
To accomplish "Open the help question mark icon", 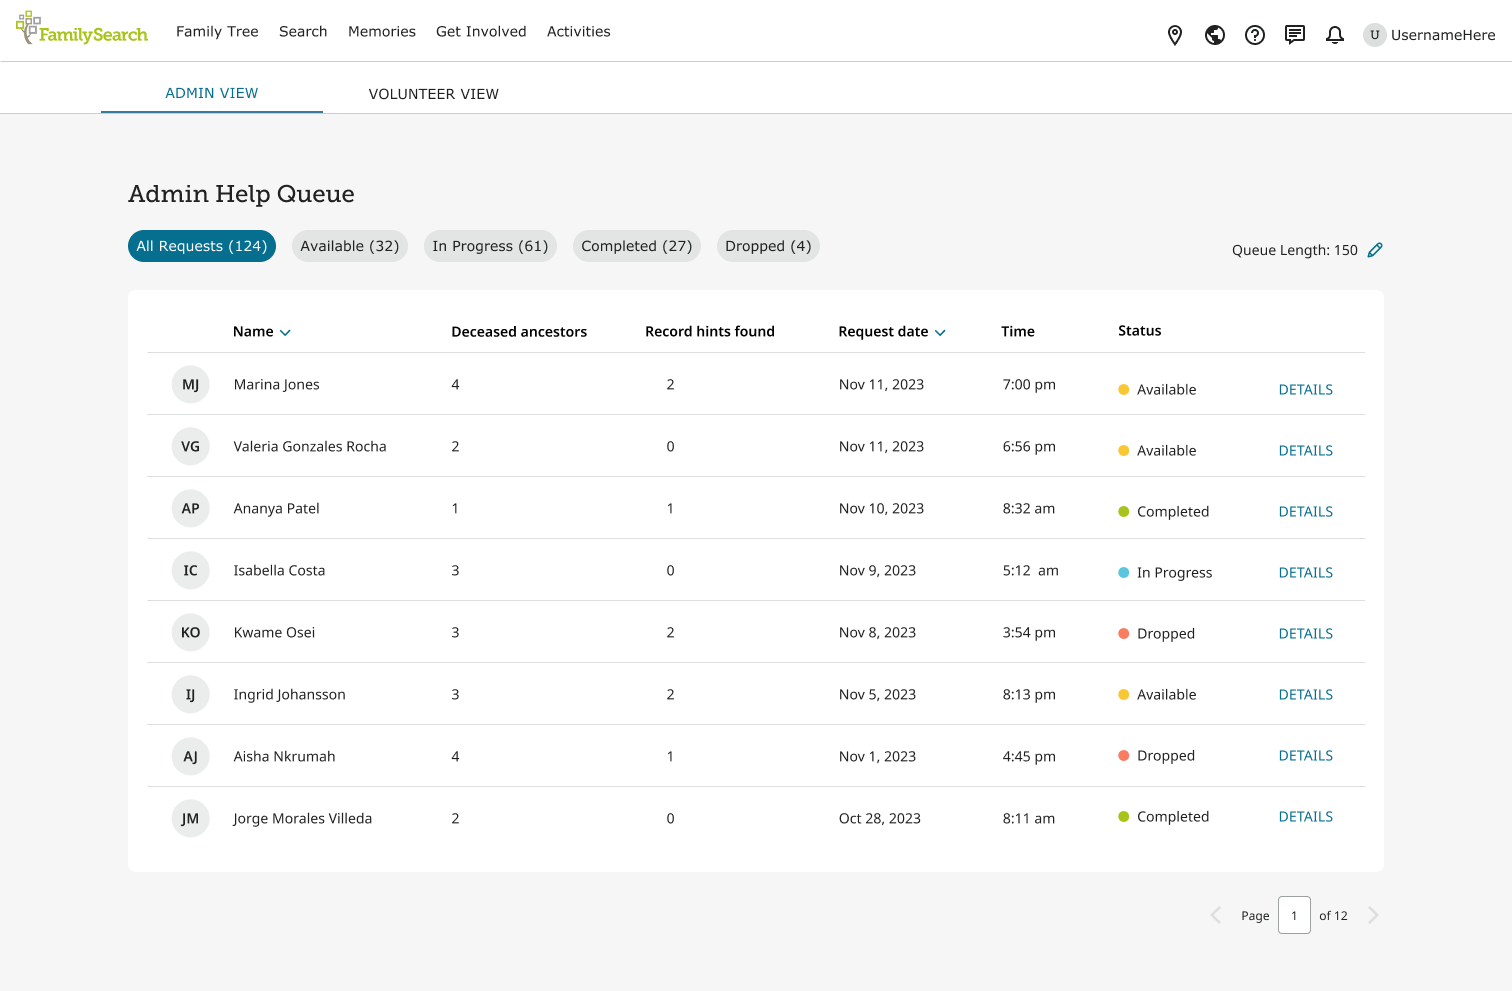I will click(x=1255, y=35).
